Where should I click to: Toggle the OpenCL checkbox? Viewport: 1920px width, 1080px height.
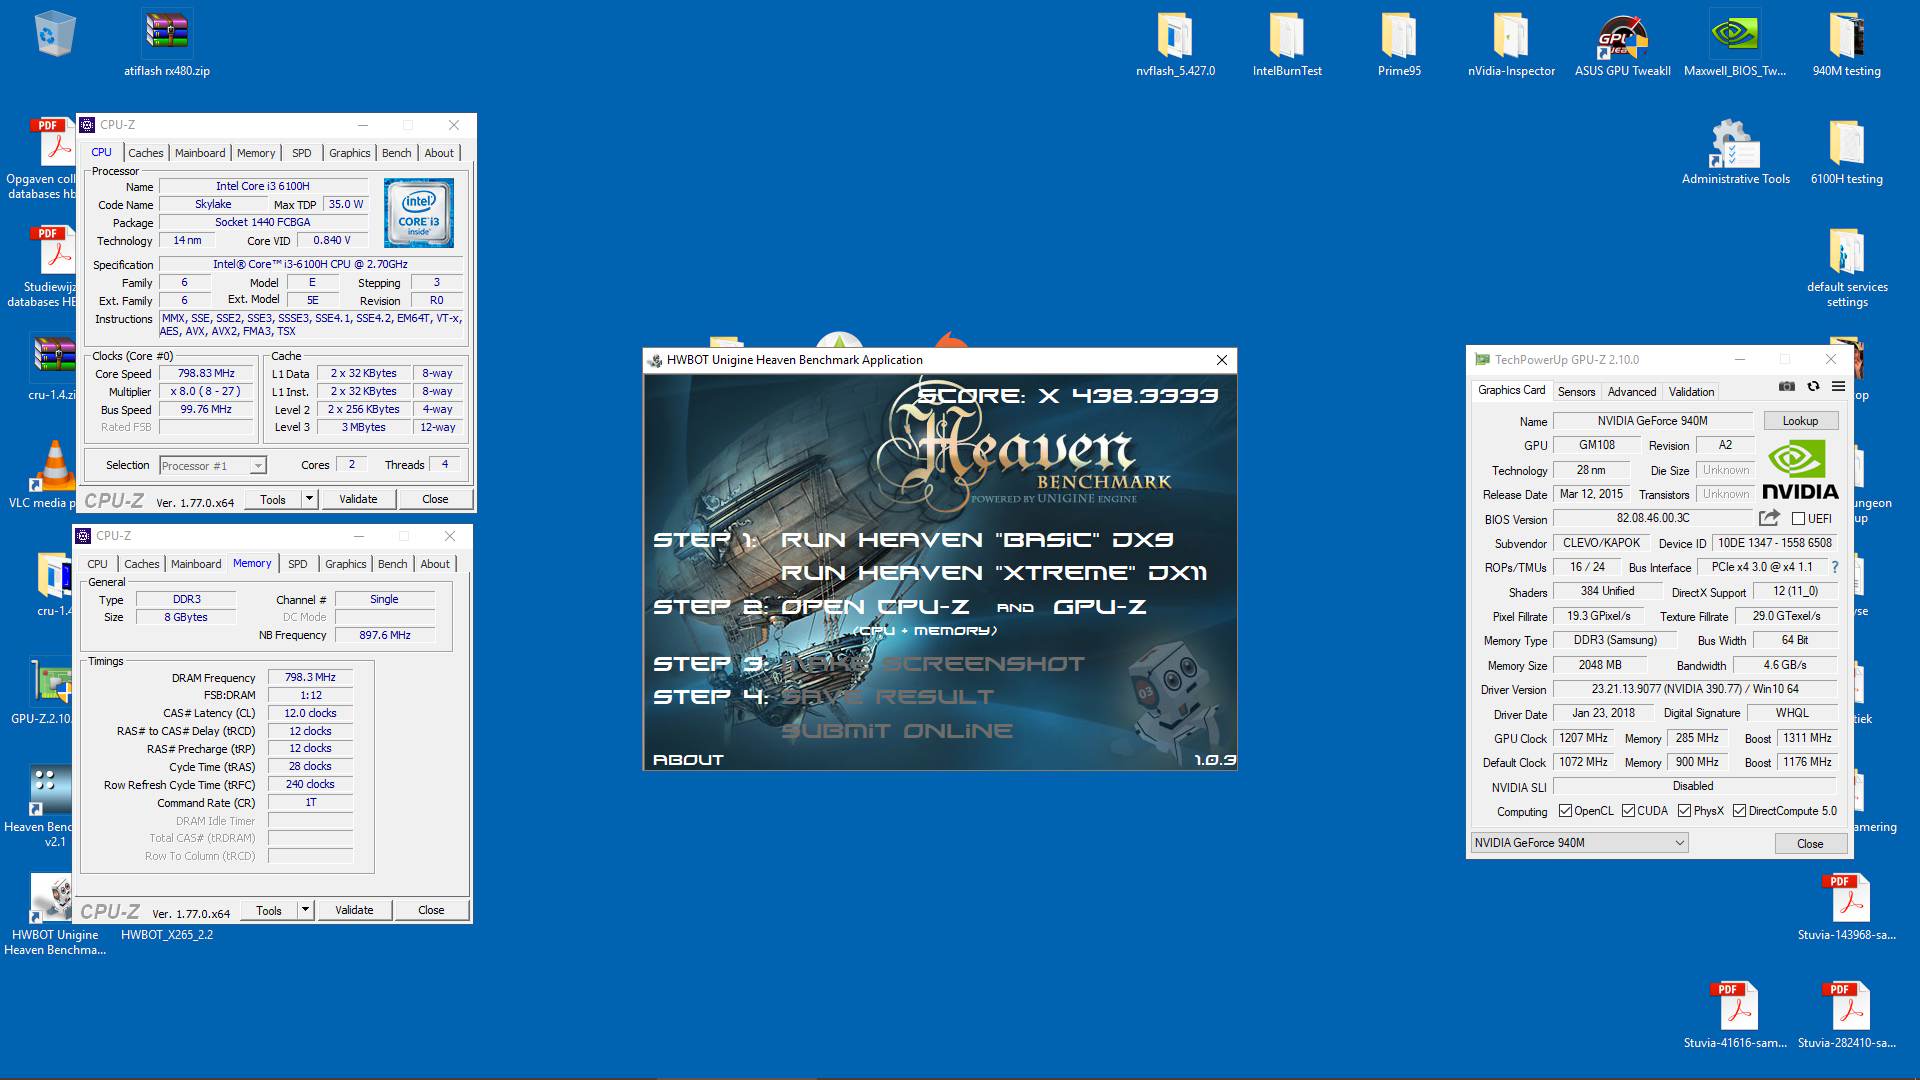[x=1565, y=811]
